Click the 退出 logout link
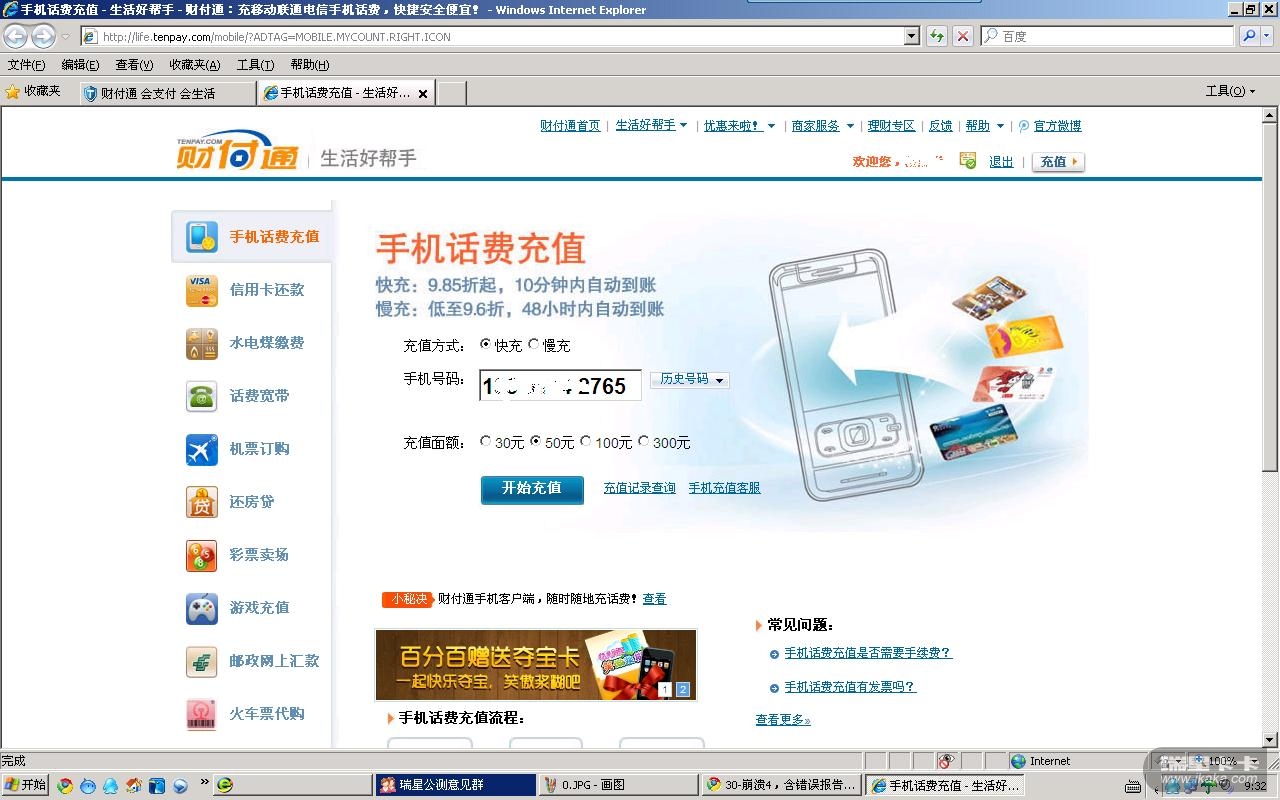Screen dimensions: 1280x800 (1001, 162)
